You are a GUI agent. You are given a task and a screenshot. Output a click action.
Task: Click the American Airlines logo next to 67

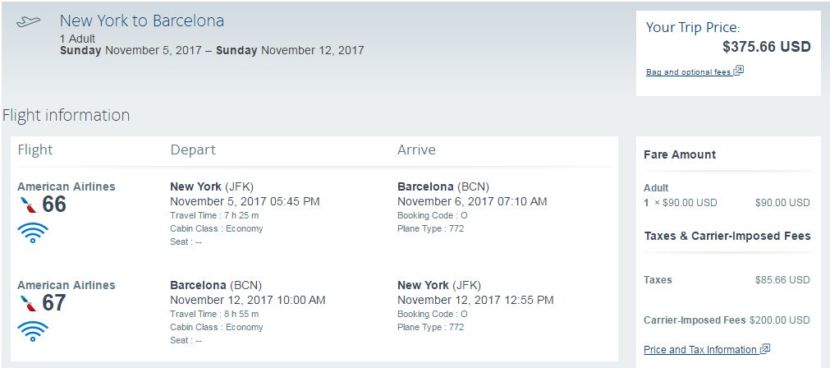29,303
